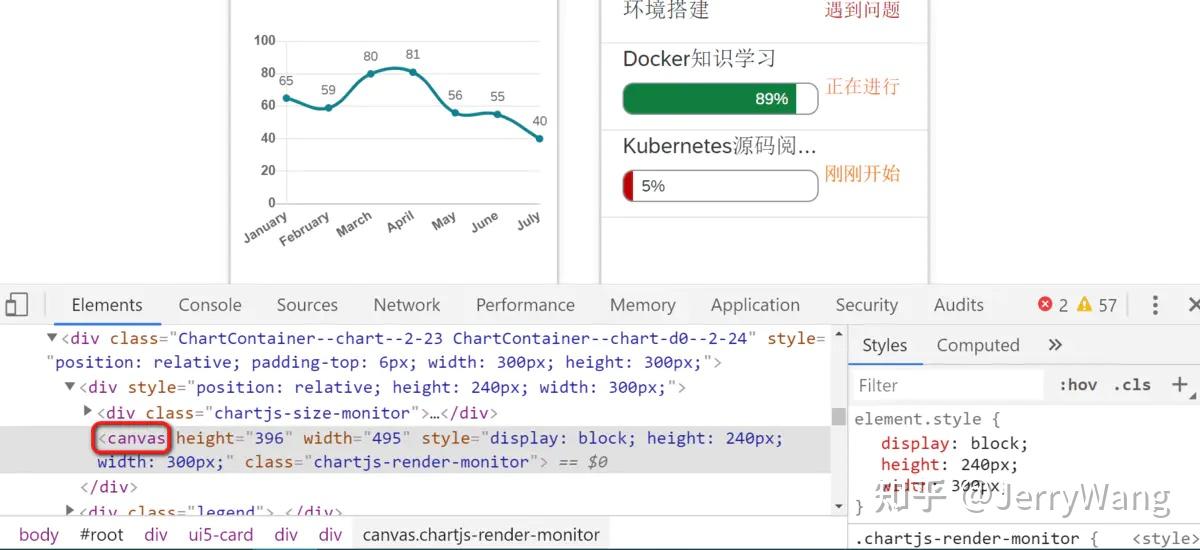Open the Performance tab
The width and height of the screenshot is (1200, 550).
525,305
